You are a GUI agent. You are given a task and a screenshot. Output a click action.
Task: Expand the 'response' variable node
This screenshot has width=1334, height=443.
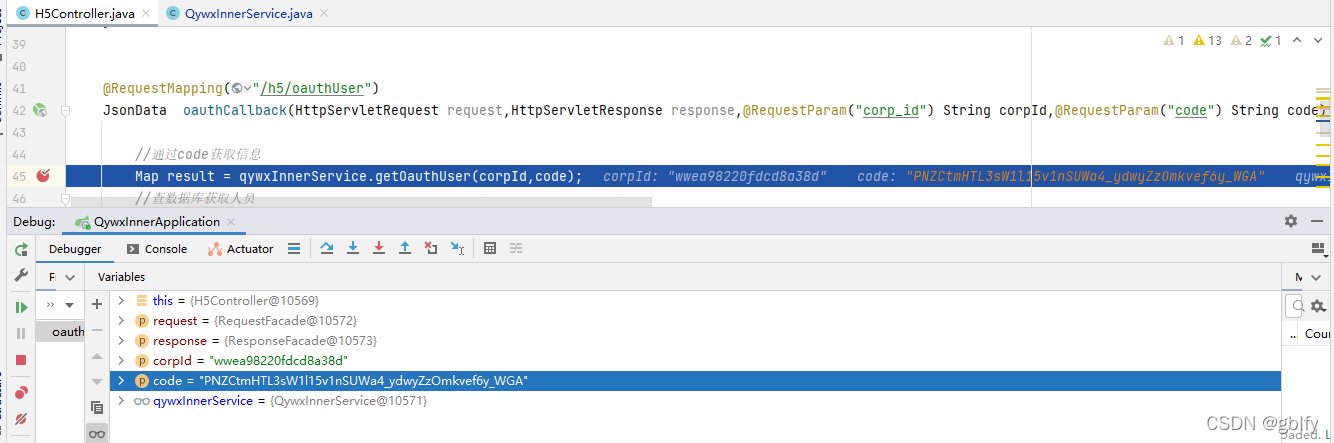pos(122,341)
